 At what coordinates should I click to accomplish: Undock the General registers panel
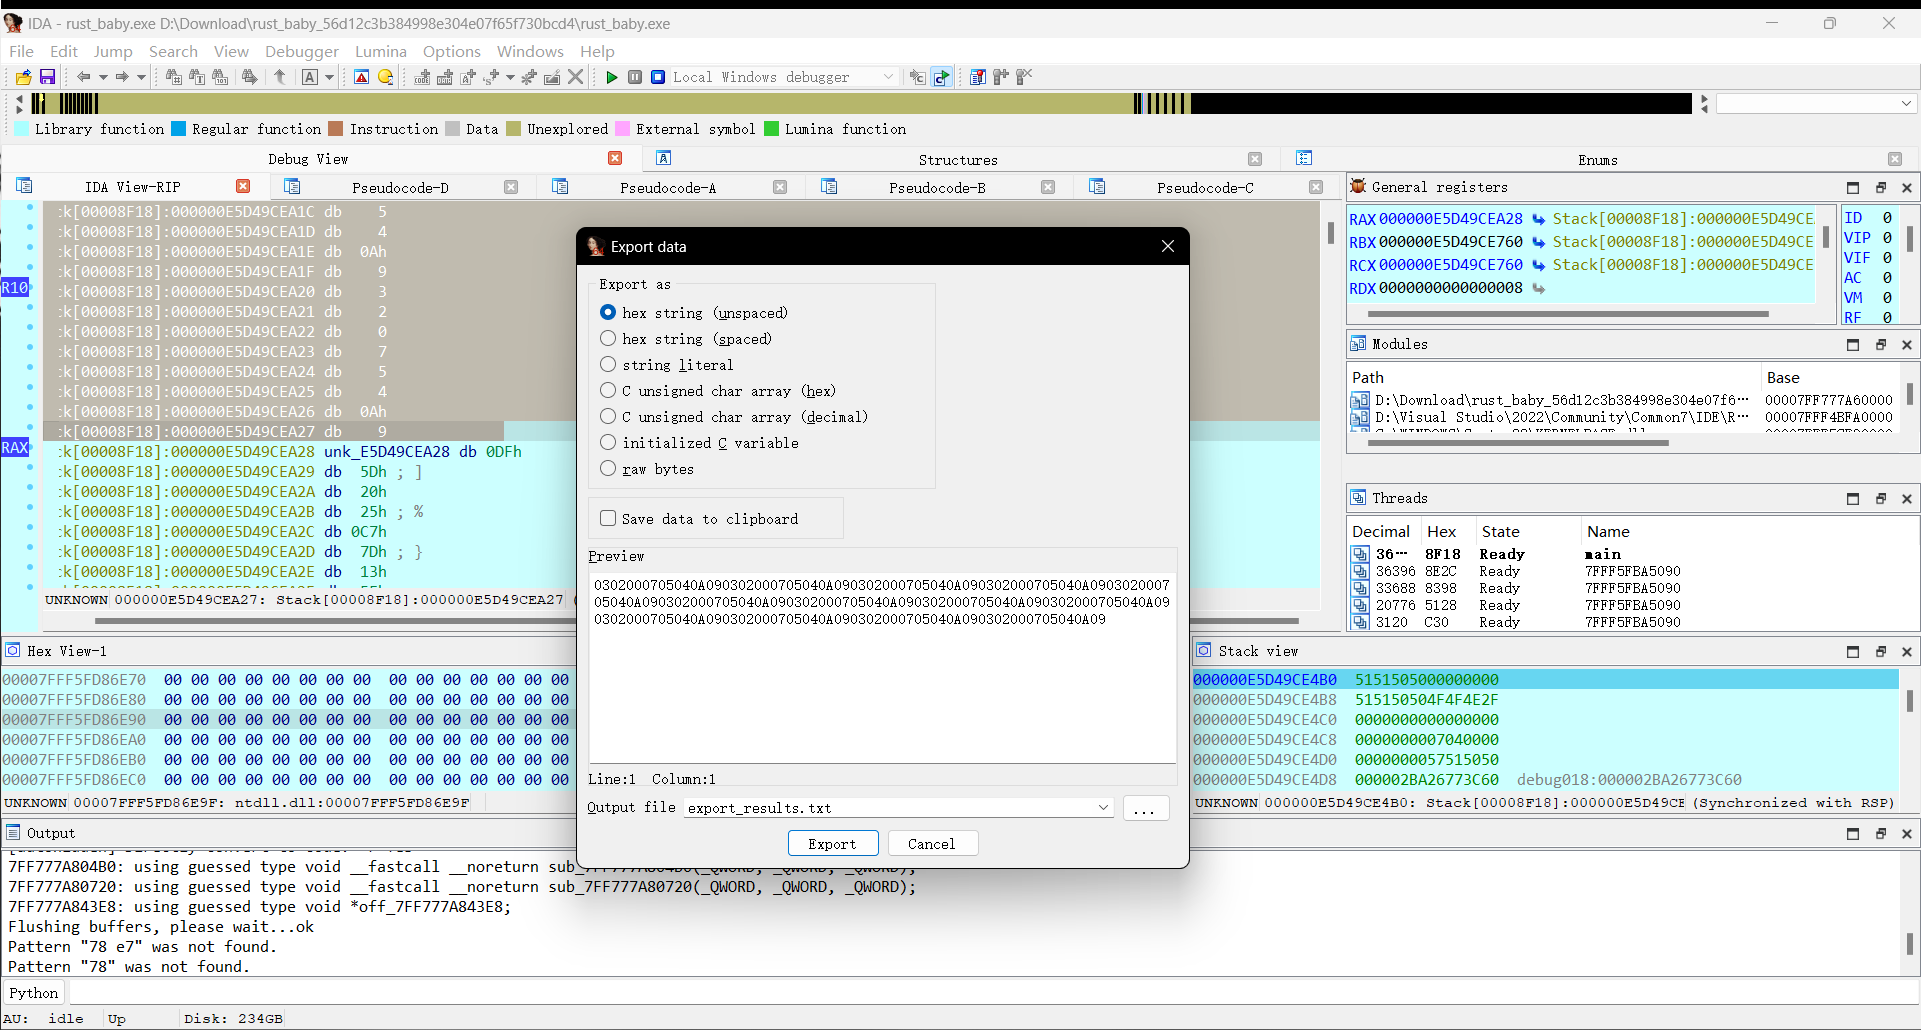(1880, 187)
